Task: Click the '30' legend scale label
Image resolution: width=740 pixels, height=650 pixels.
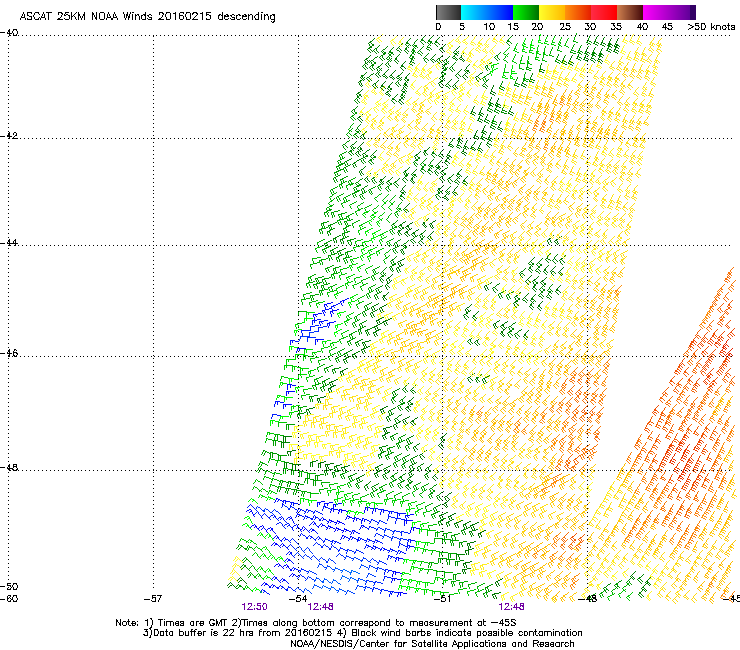Action: click(590, 27)
